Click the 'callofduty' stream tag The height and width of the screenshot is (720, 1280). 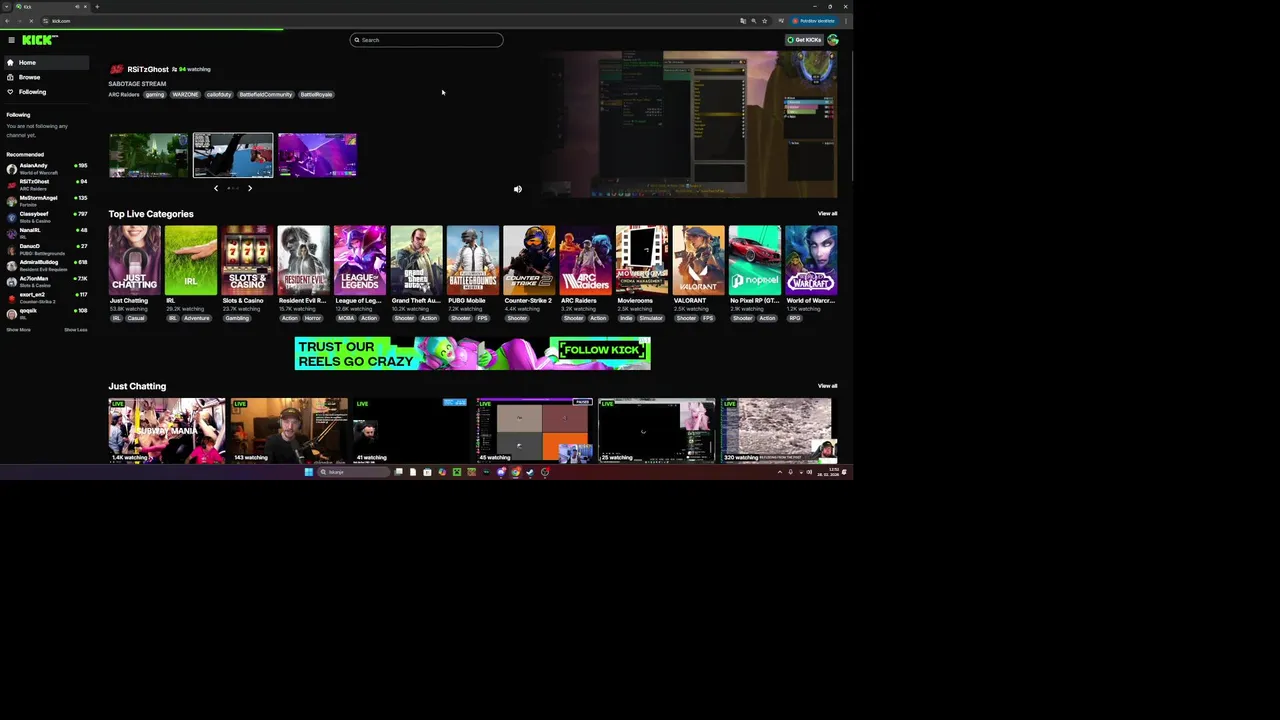218,95
